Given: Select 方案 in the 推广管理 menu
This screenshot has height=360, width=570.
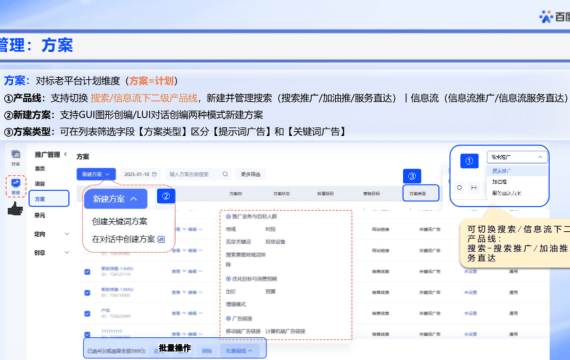Looking at the screenshot, I should pyautogui.click(x=49, y=199).
